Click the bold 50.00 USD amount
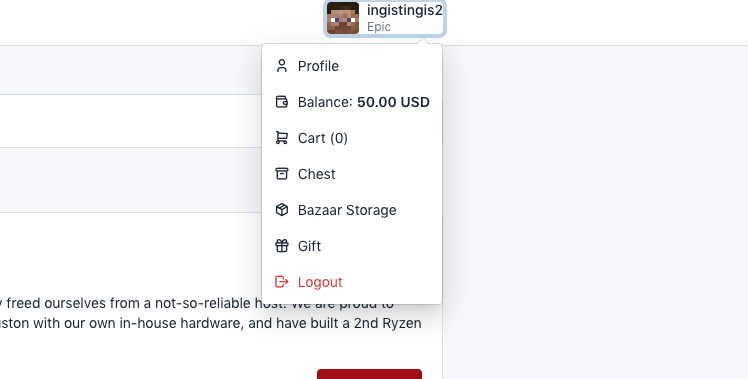748x379 pixels. (393, 102)
